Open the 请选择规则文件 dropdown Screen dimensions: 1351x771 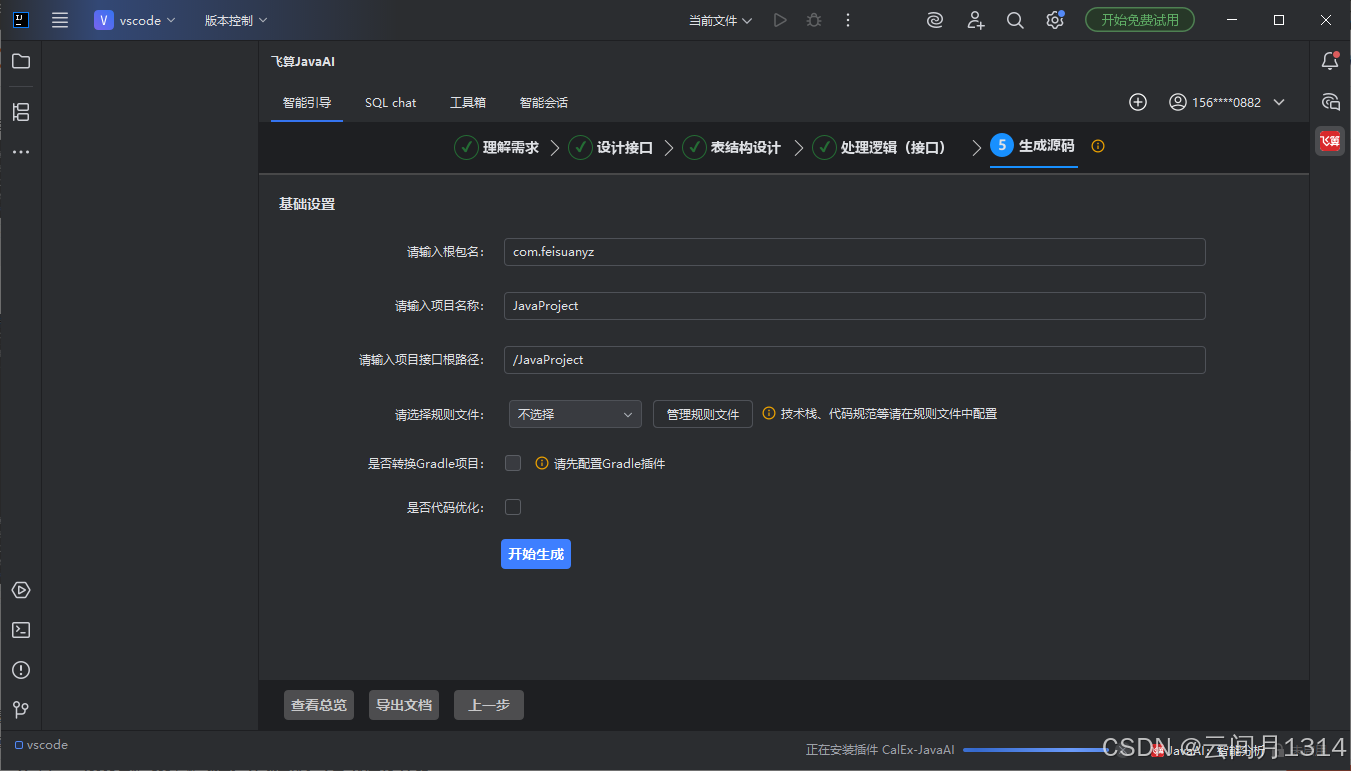[575, 414]
